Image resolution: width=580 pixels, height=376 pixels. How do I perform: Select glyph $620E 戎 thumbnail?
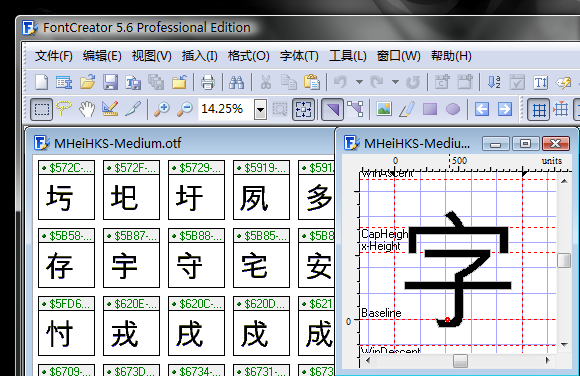point(131,326)
